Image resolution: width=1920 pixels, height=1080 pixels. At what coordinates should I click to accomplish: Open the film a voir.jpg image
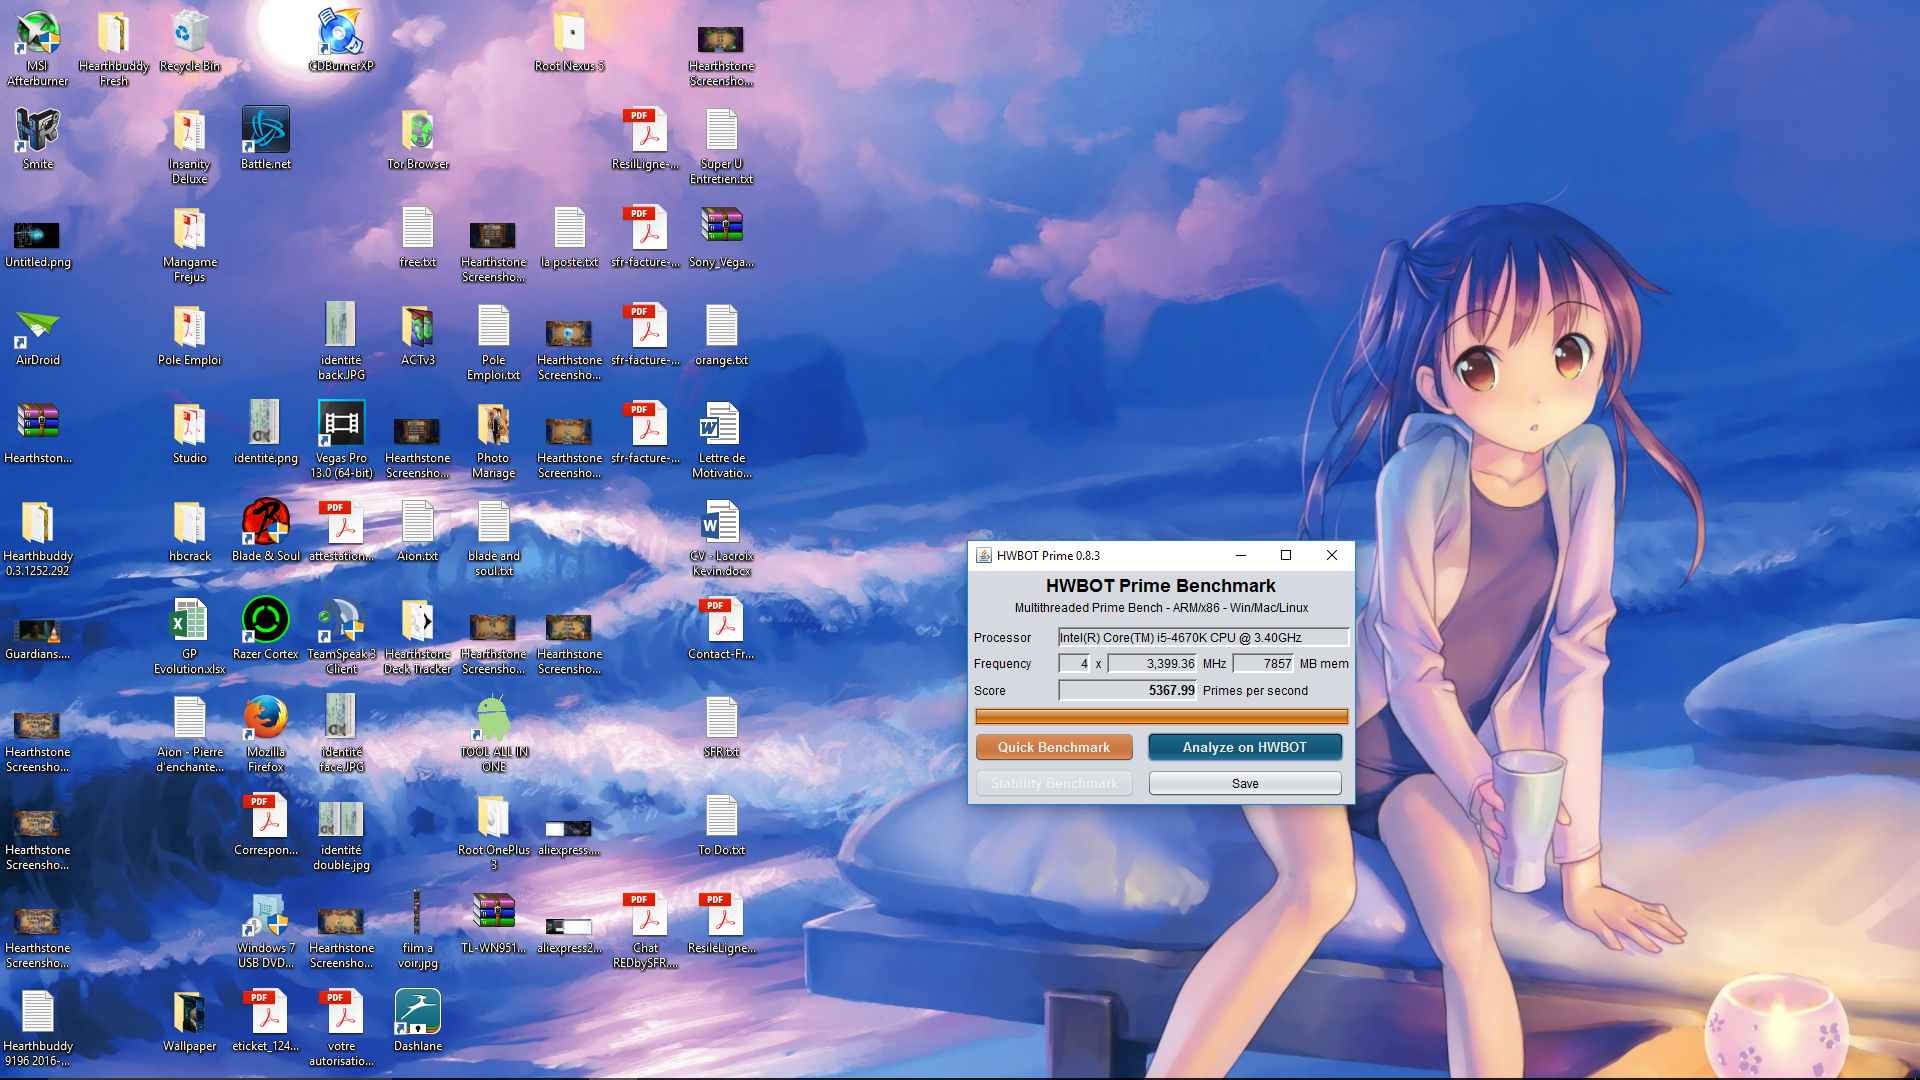click(x=418, y=930)
